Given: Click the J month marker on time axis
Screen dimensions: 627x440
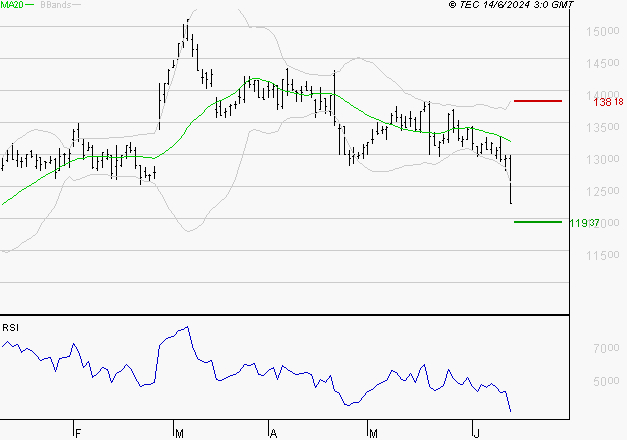Looking at the screenshot, I should [477, 434].
